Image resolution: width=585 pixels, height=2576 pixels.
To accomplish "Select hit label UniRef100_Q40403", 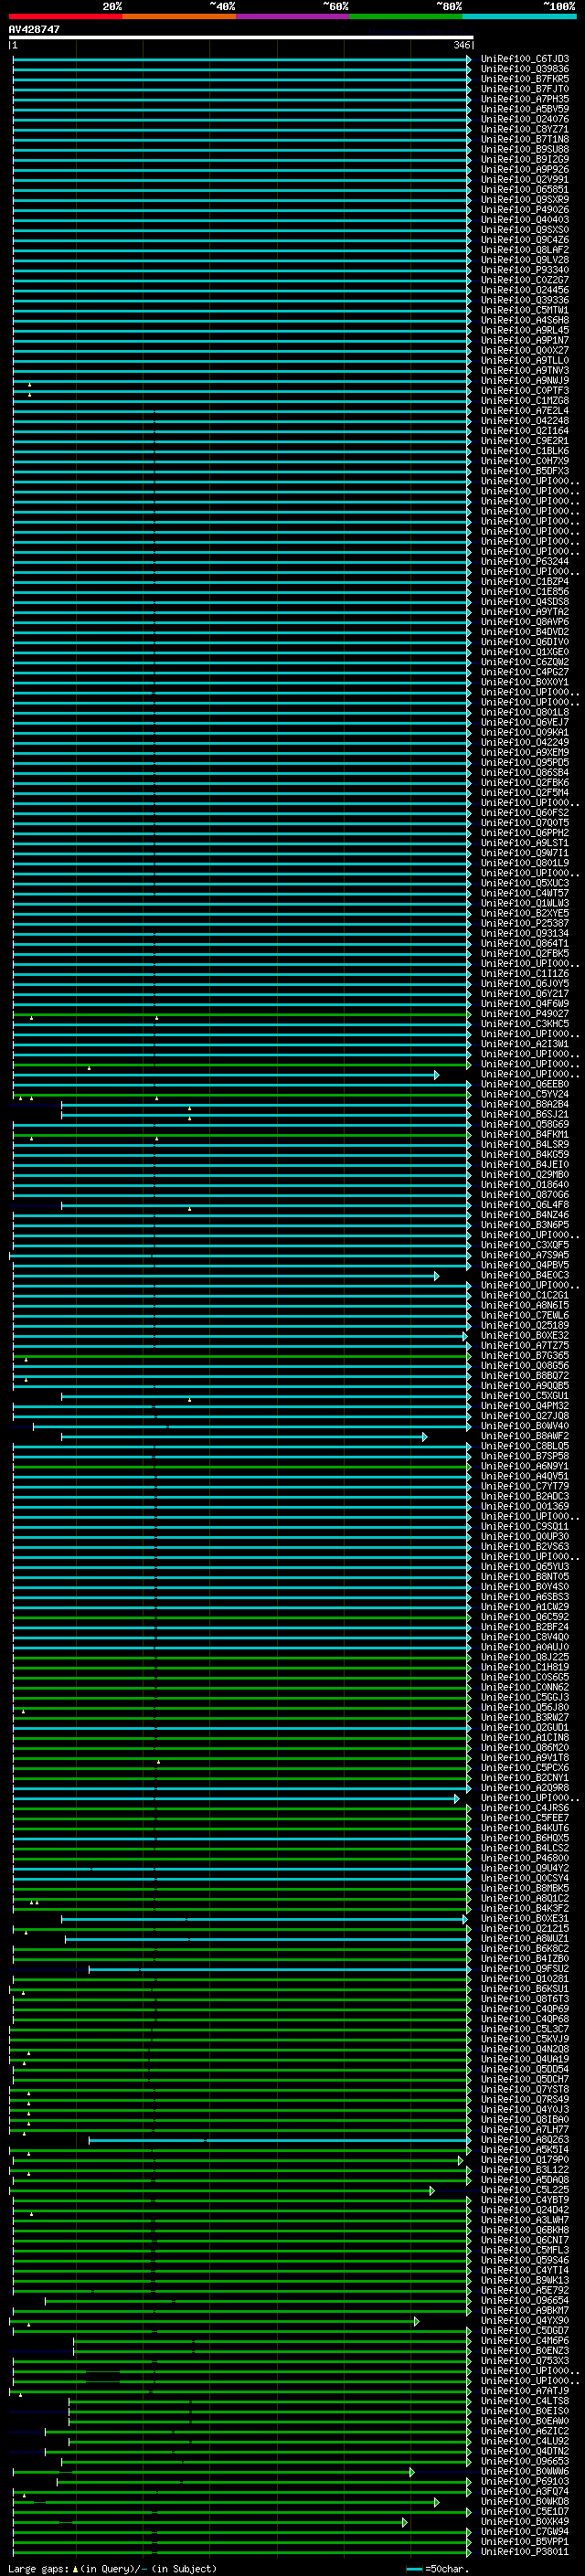I will (525, 220).
